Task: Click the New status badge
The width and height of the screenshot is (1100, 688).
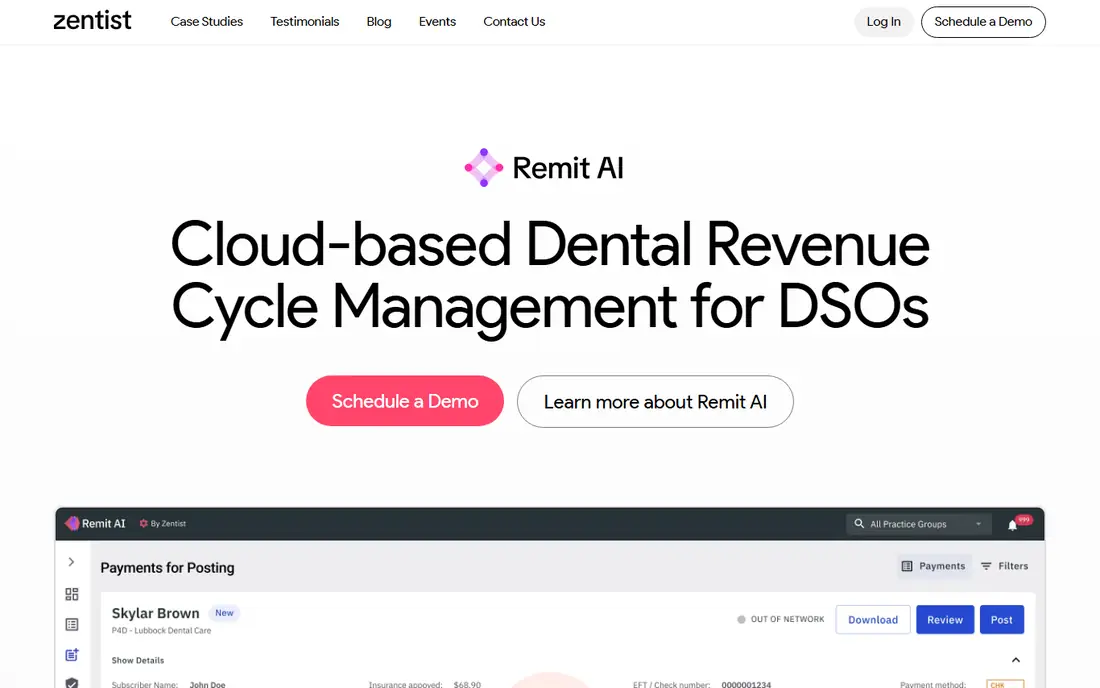Action: [x=224, y=613]
